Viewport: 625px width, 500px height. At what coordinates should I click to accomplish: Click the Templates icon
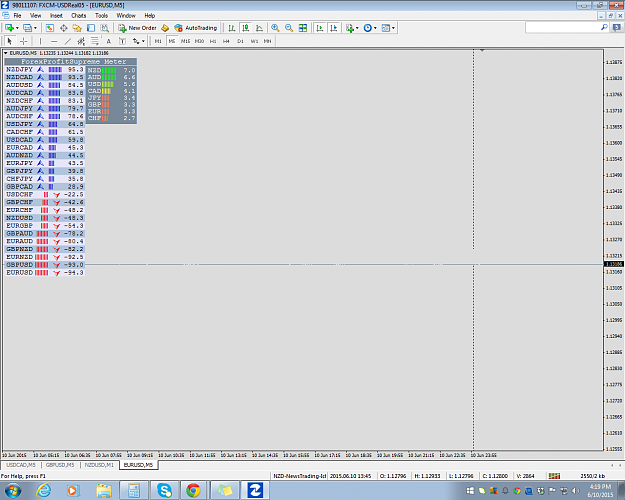point(385,28)
